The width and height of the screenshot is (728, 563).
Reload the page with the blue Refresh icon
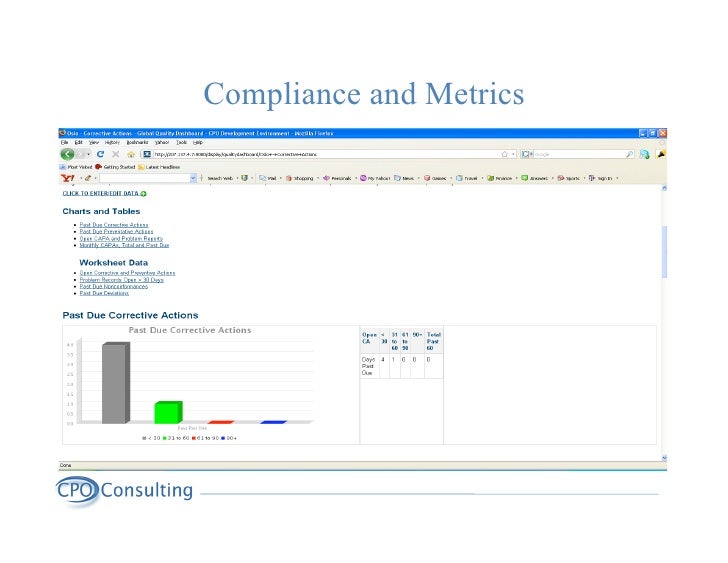tap(100, 154)
